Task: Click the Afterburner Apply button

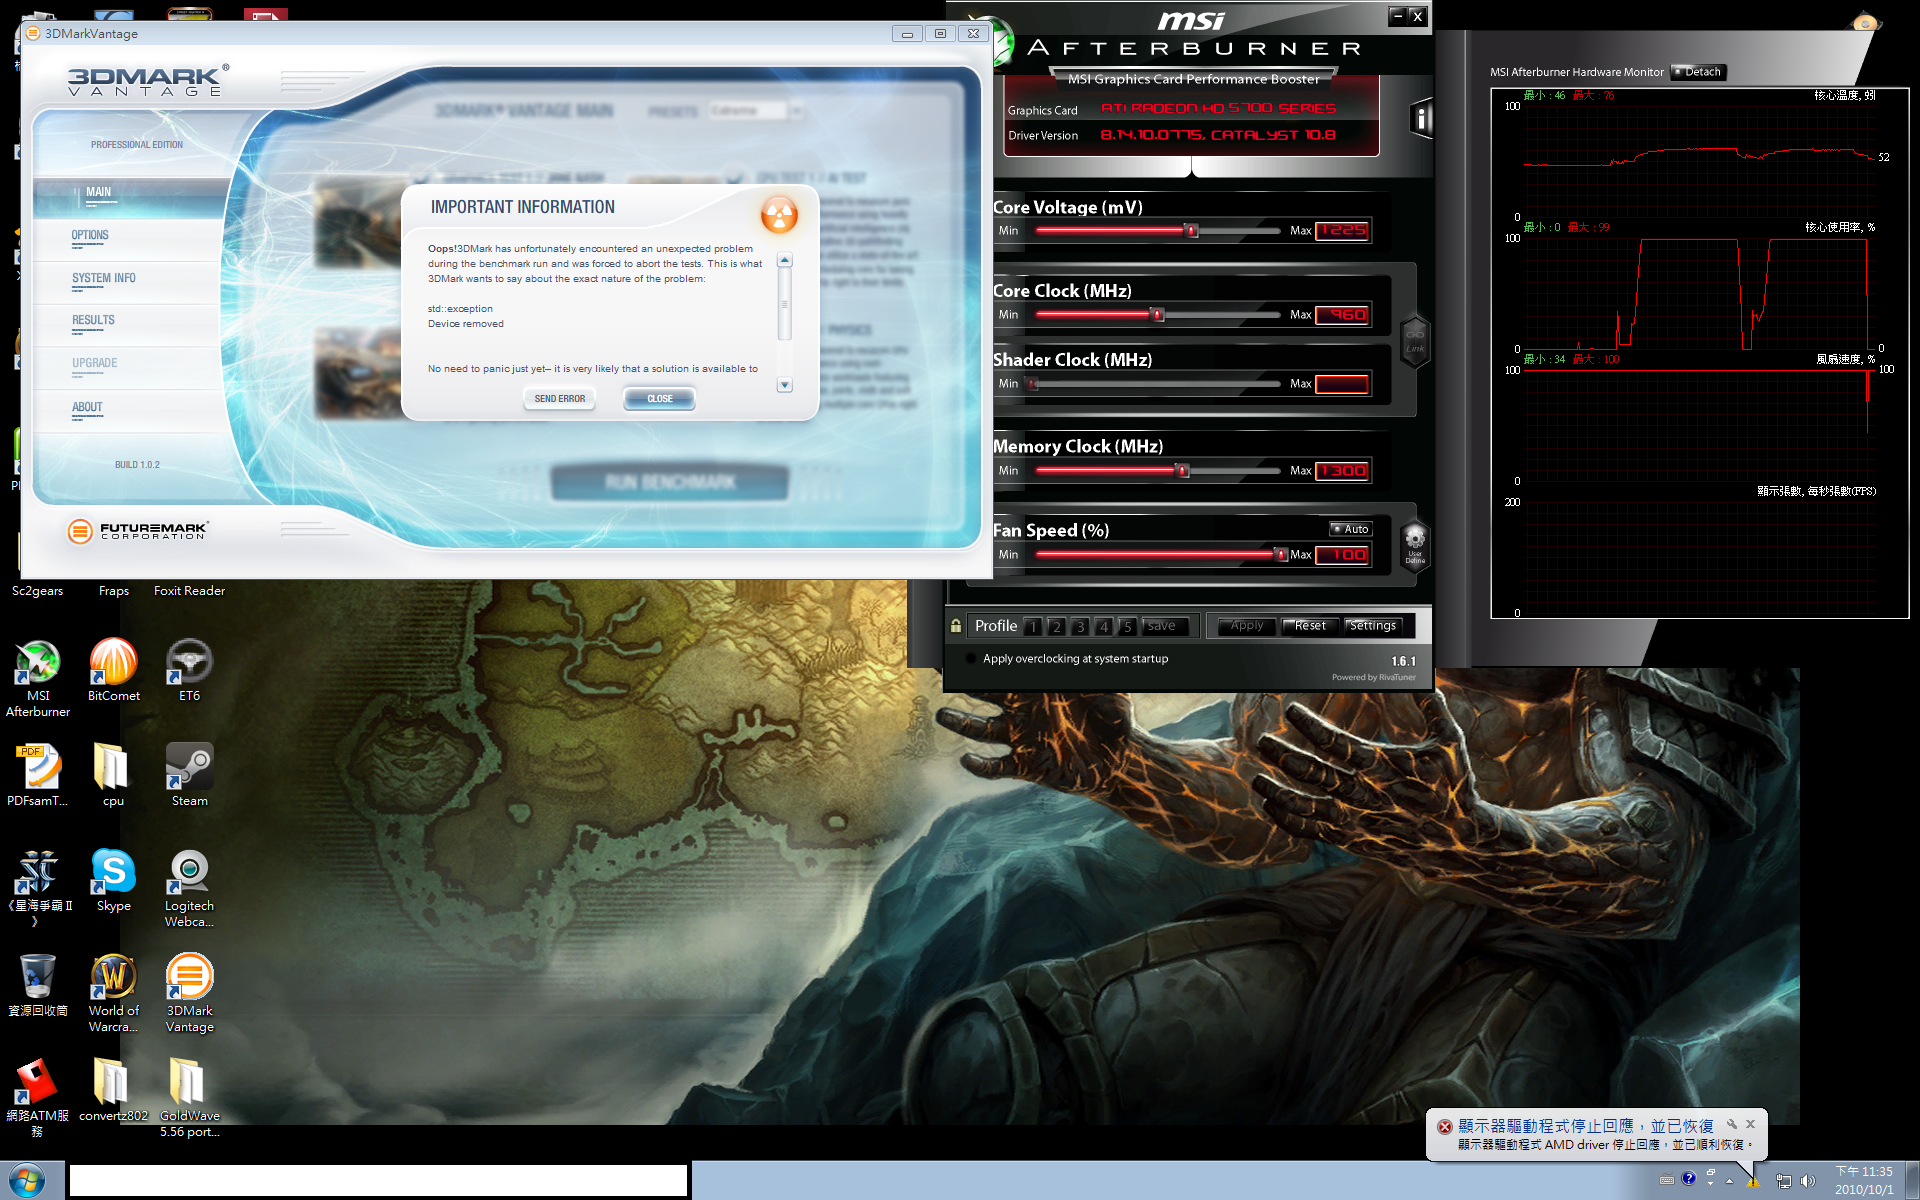Action: click(1247, 626)
